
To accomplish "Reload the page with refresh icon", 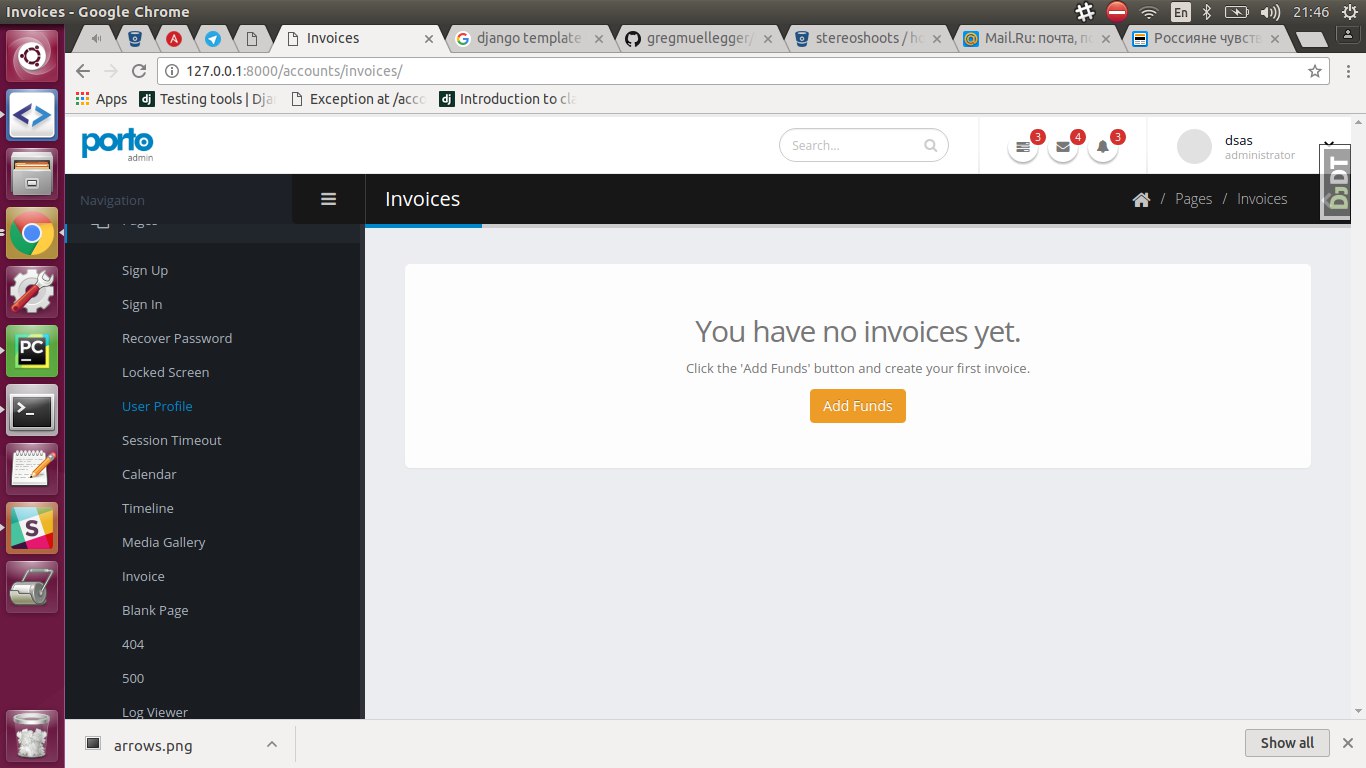I will [139, 71].
